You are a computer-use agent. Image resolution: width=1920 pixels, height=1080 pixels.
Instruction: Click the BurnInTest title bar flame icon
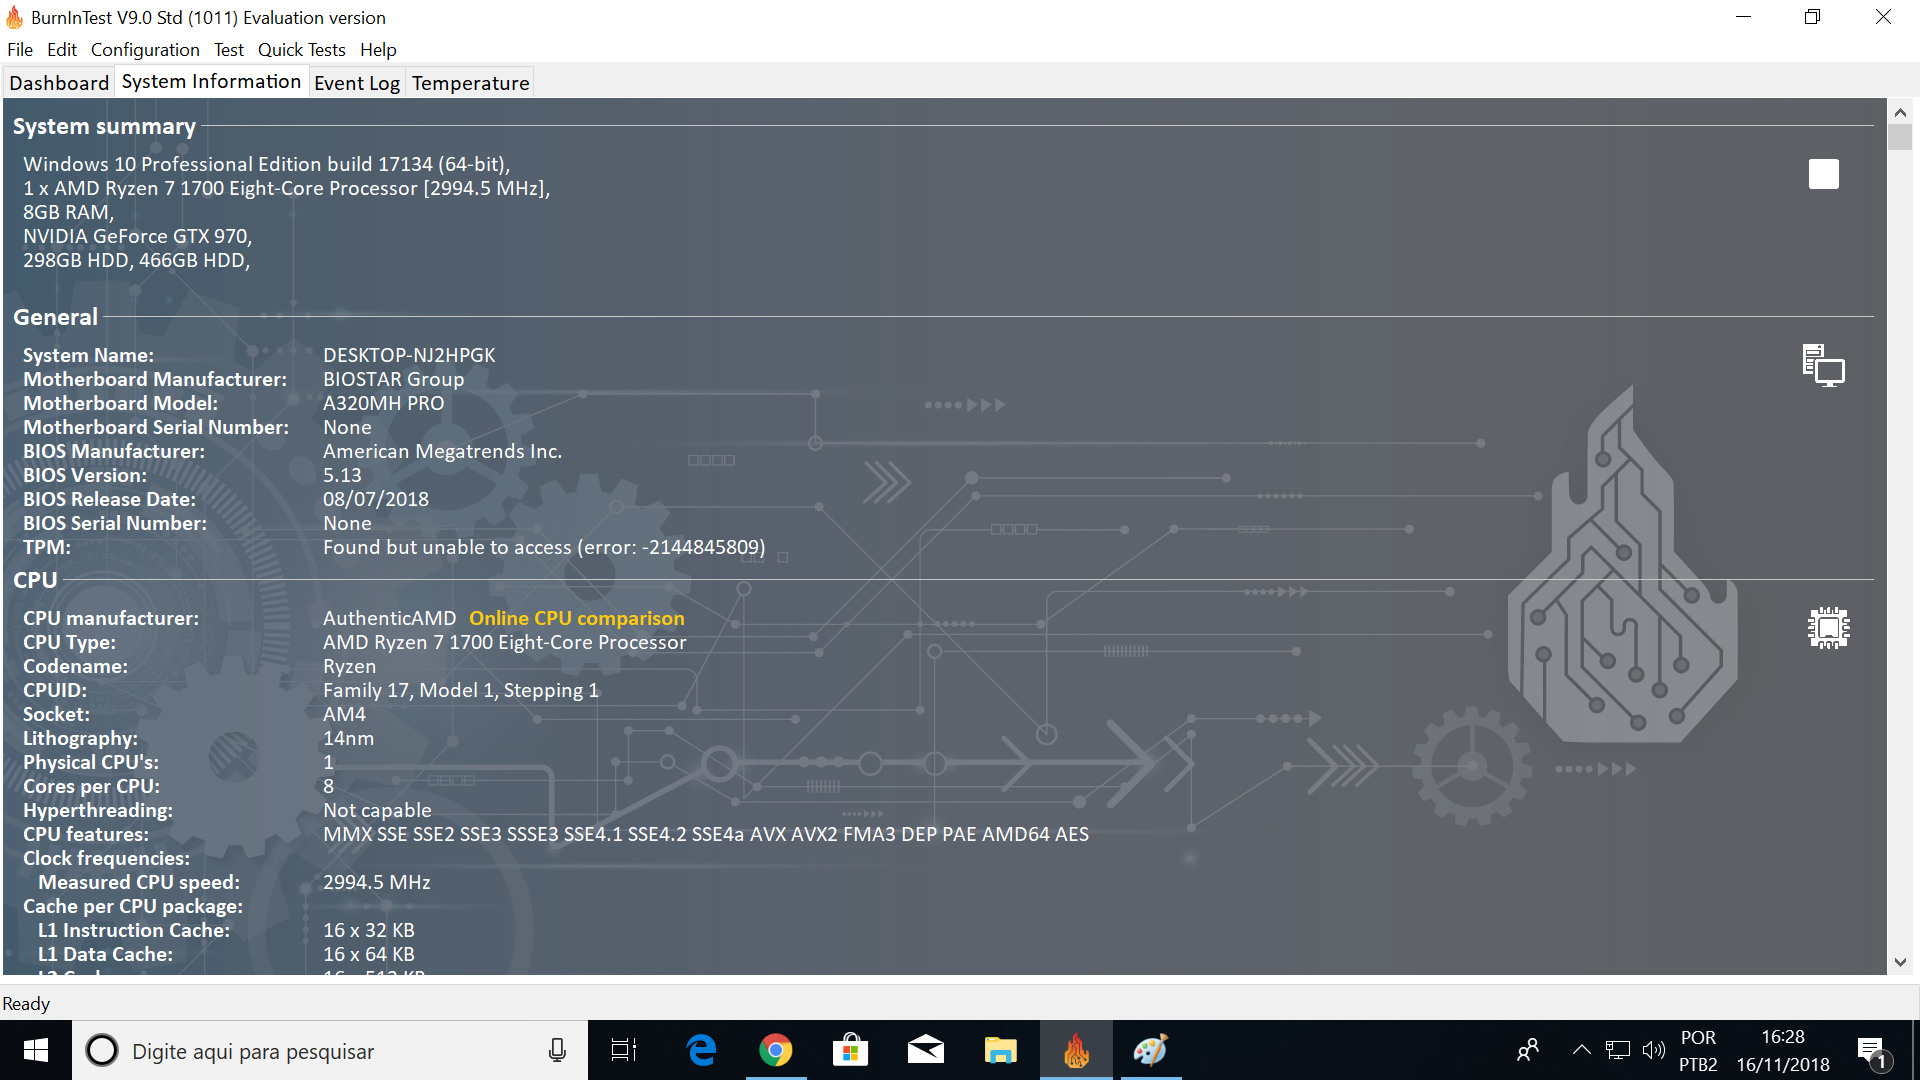coord(14,17)
